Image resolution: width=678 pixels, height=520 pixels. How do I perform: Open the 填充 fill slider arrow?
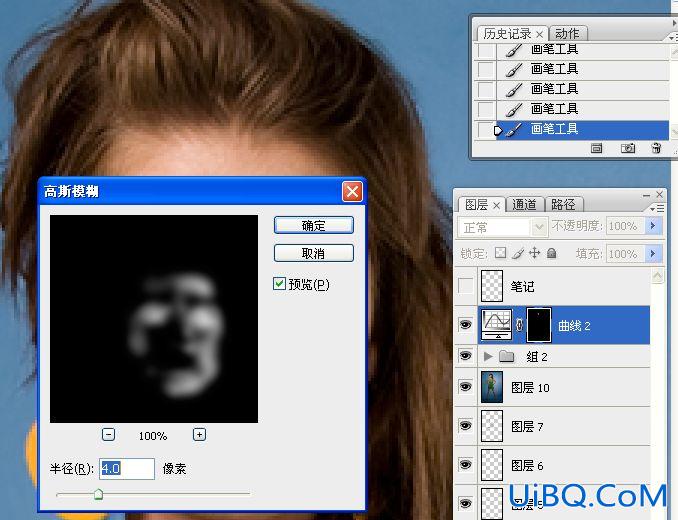[653, 253]
